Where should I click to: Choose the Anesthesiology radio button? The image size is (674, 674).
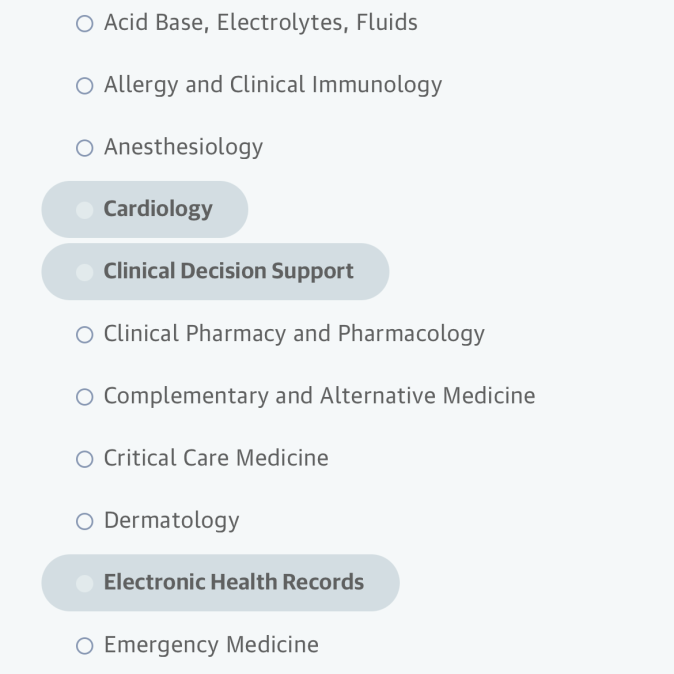[x=85, y=148]
